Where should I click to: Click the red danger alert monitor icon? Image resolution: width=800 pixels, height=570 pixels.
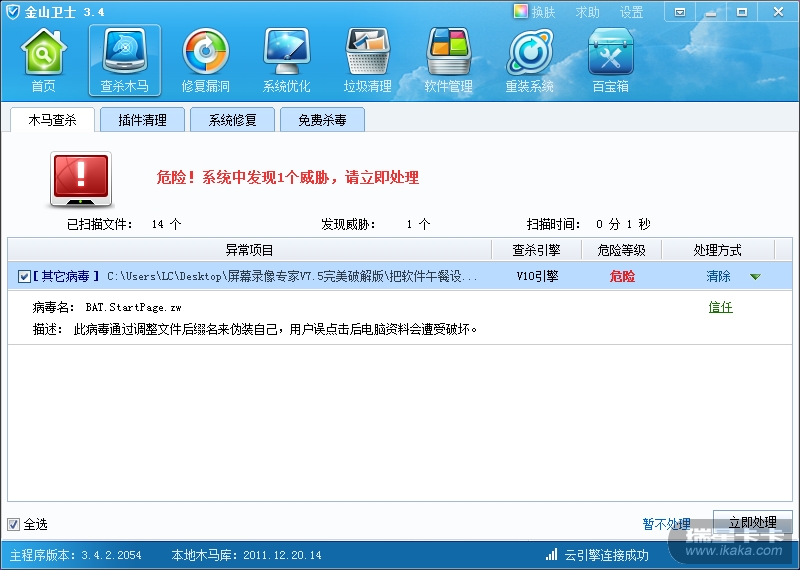(x=81, y=179)
